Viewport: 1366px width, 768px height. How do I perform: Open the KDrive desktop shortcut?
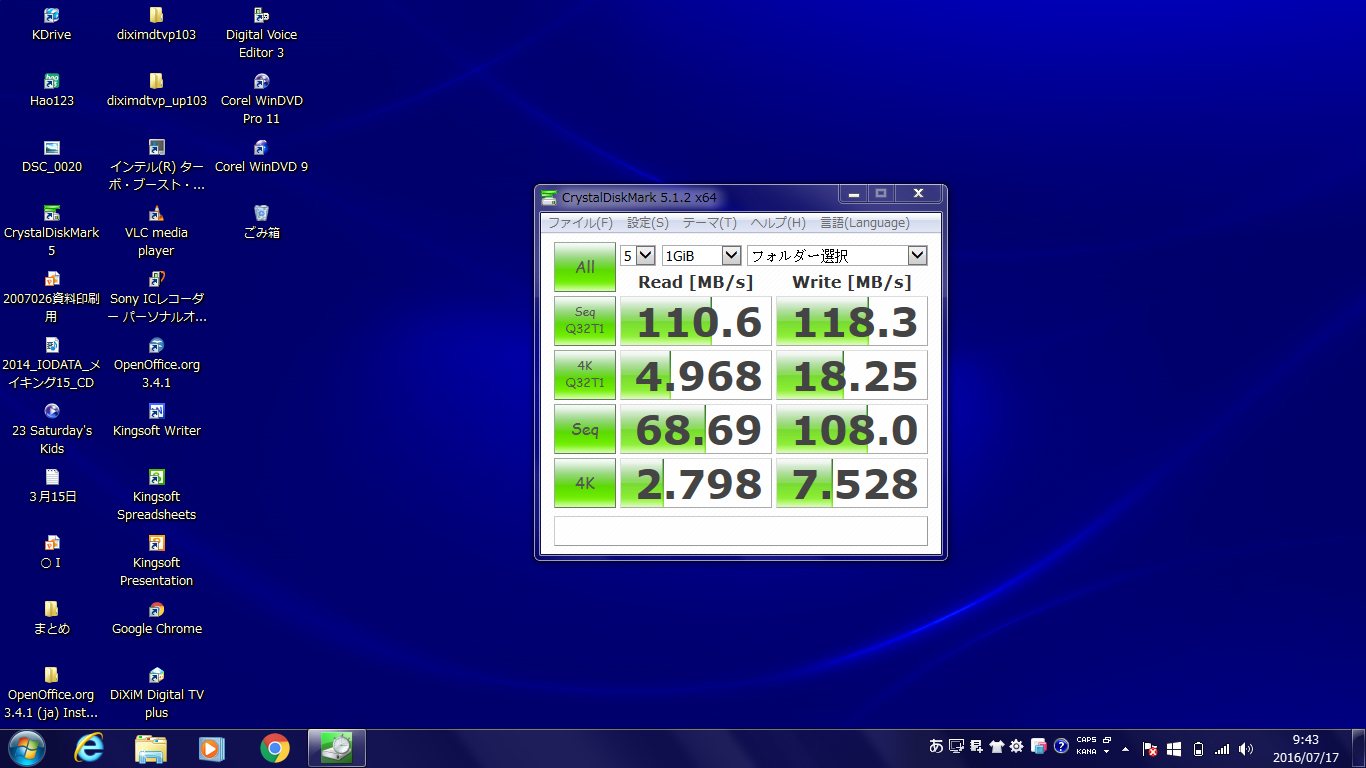[x=52, y=25]
